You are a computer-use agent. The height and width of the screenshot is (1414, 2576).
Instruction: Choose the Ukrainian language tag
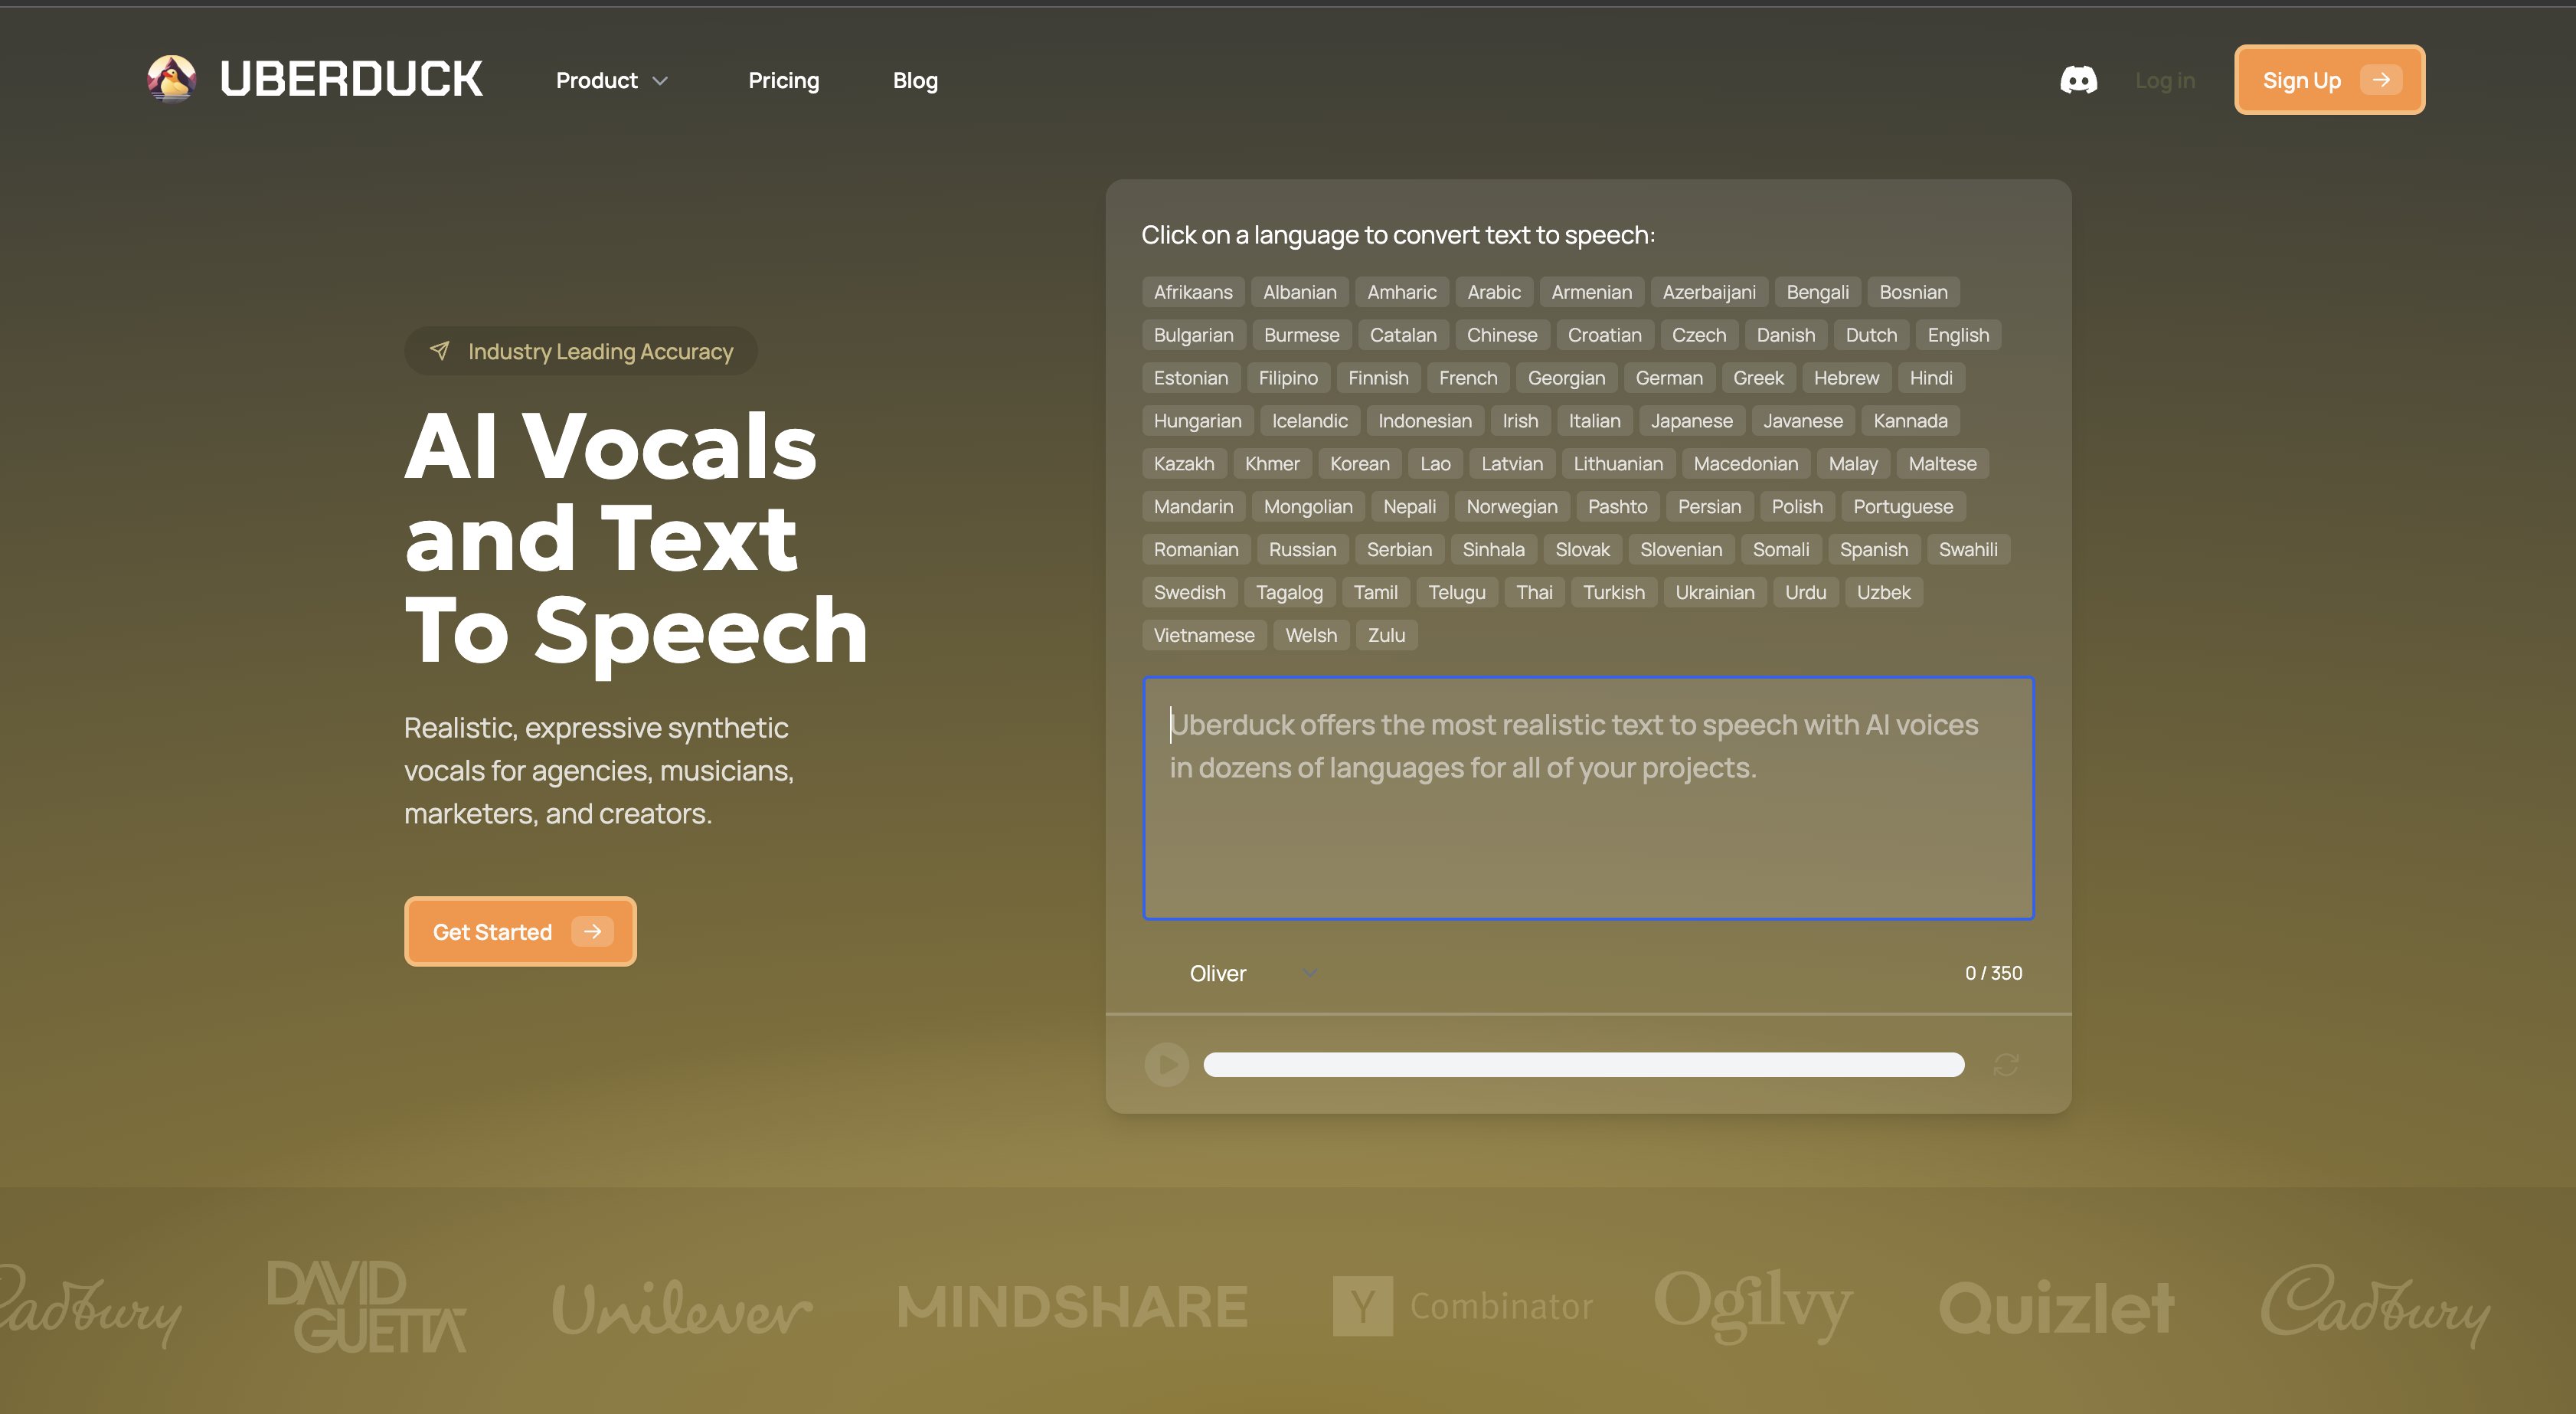click(x=1714, y=593)
